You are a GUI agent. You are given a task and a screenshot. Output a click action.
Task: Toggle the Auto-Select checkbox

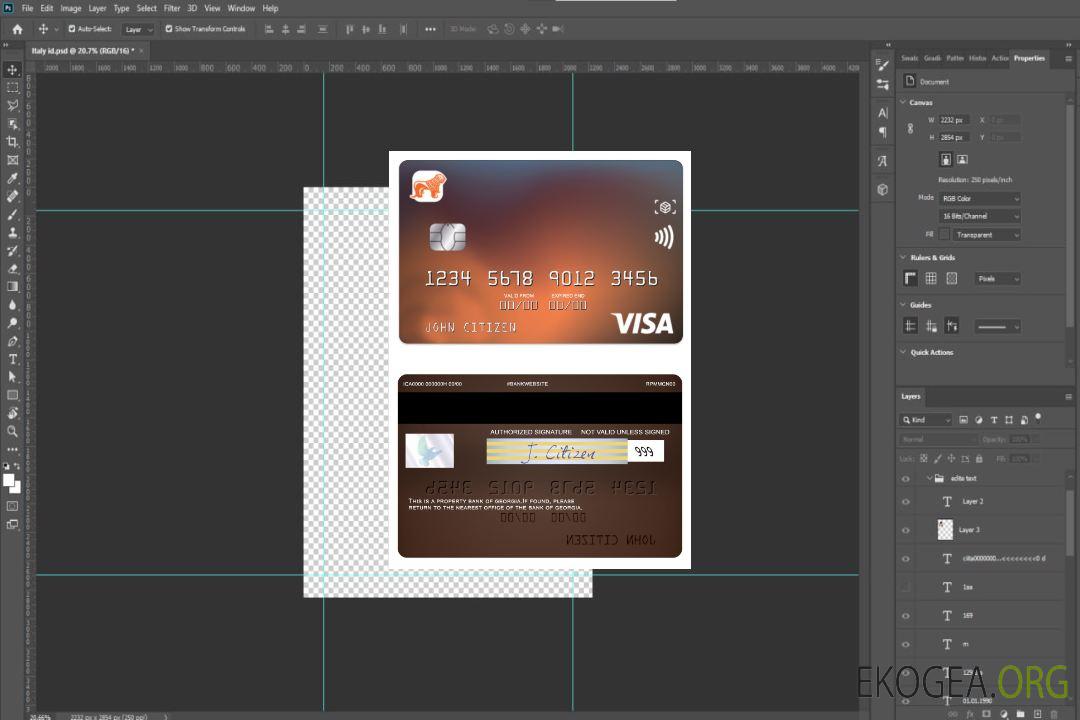click(72, 29)
